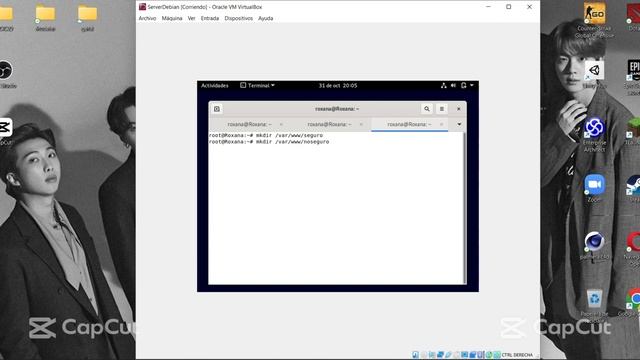Click the terminal vertical scrollbar
The image size is (640, 360).
(464, 208)
